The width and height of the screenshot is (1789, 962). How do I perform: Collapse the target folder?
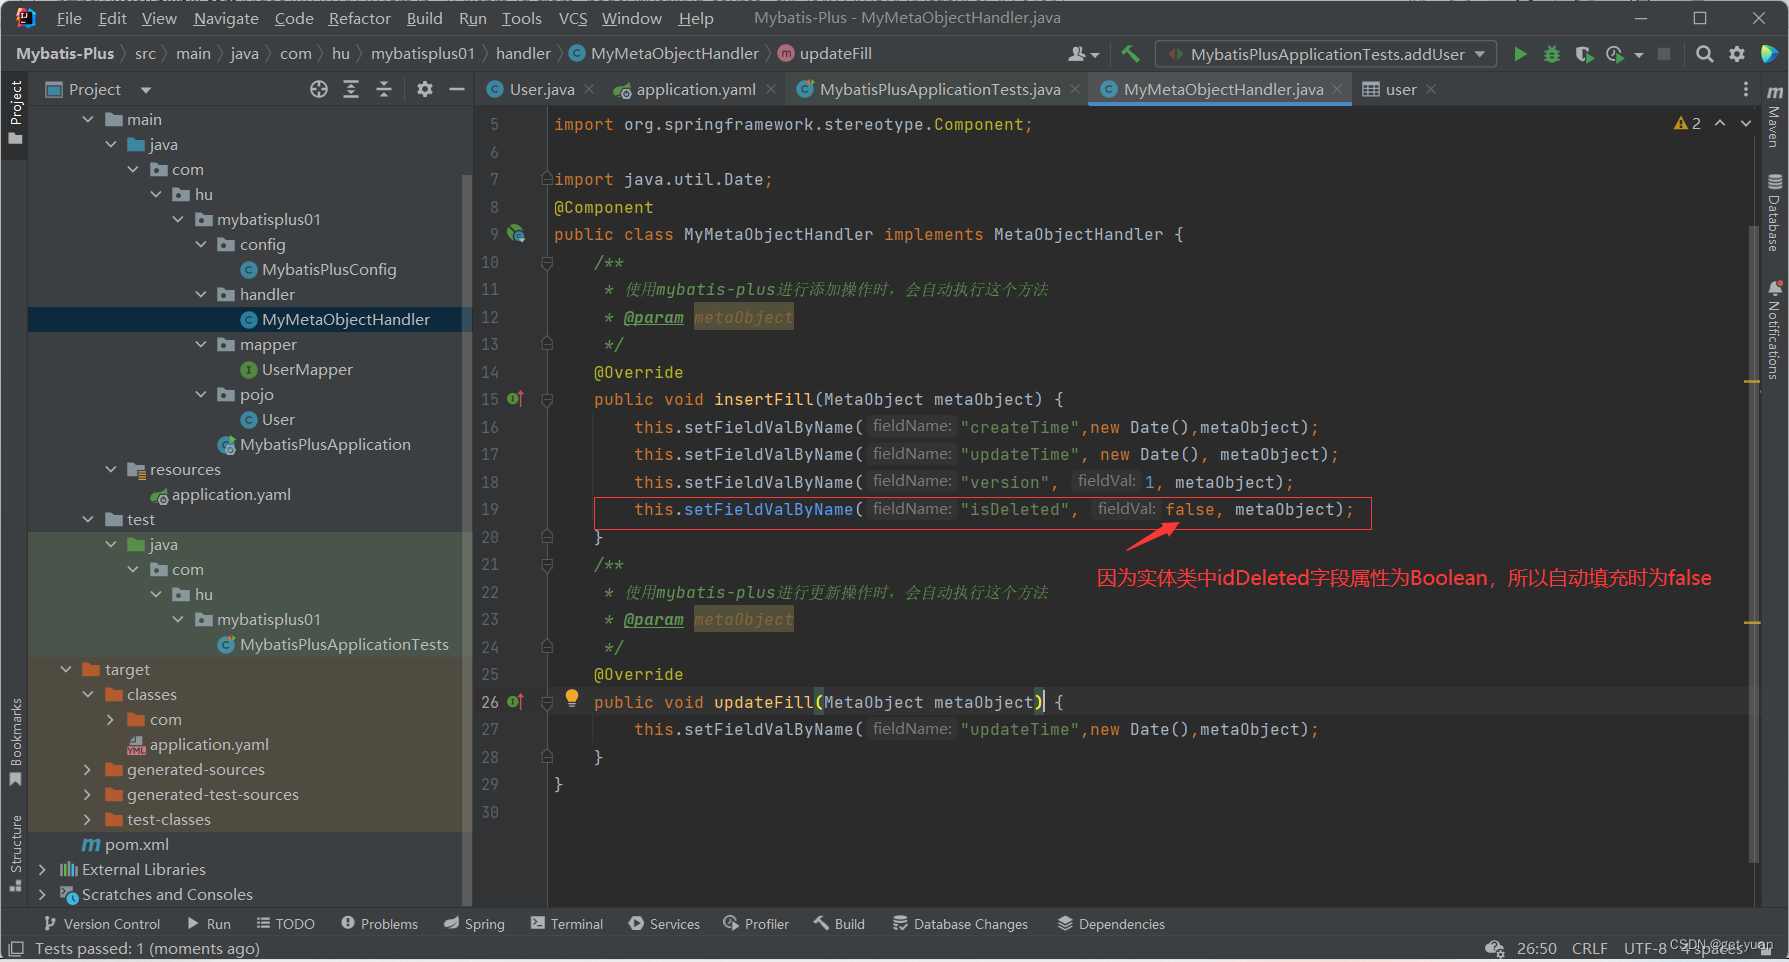(66, 670)
